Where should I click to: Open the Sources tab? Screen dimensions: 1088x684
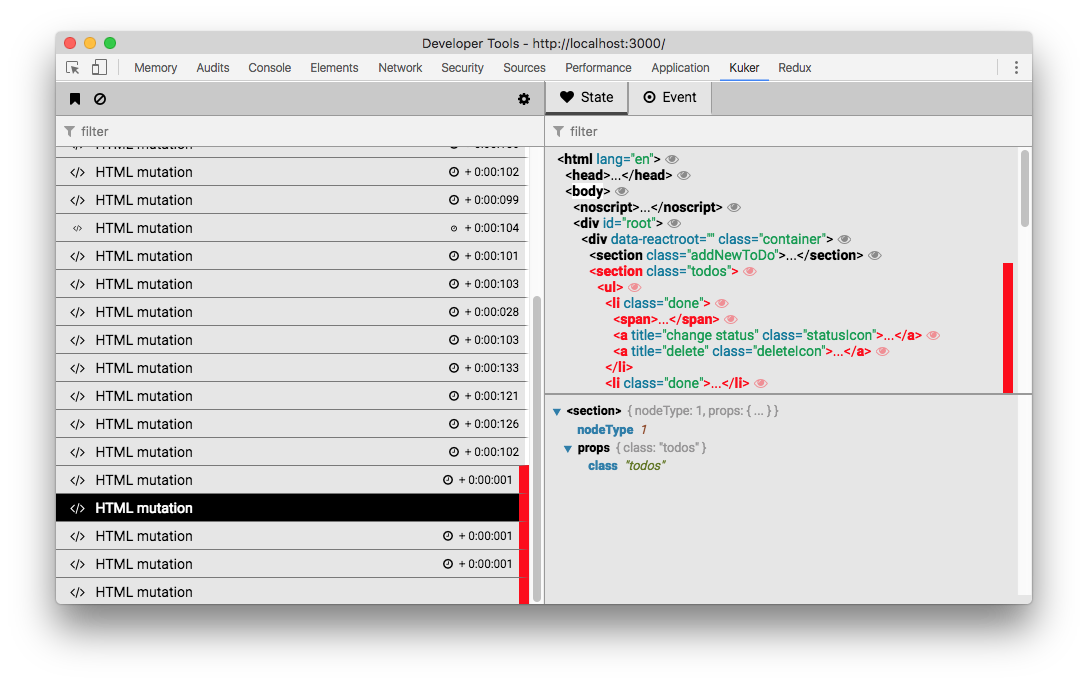524,67
